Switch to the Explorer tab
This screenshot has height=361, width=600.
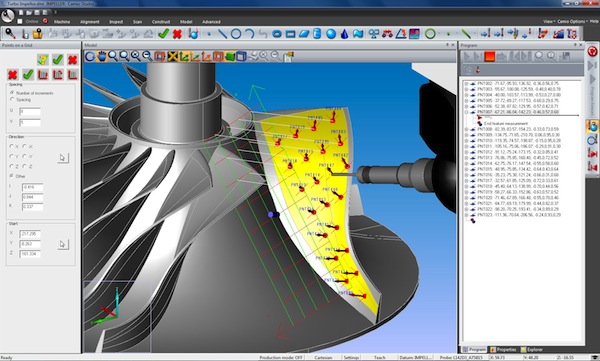coord(532,350)
